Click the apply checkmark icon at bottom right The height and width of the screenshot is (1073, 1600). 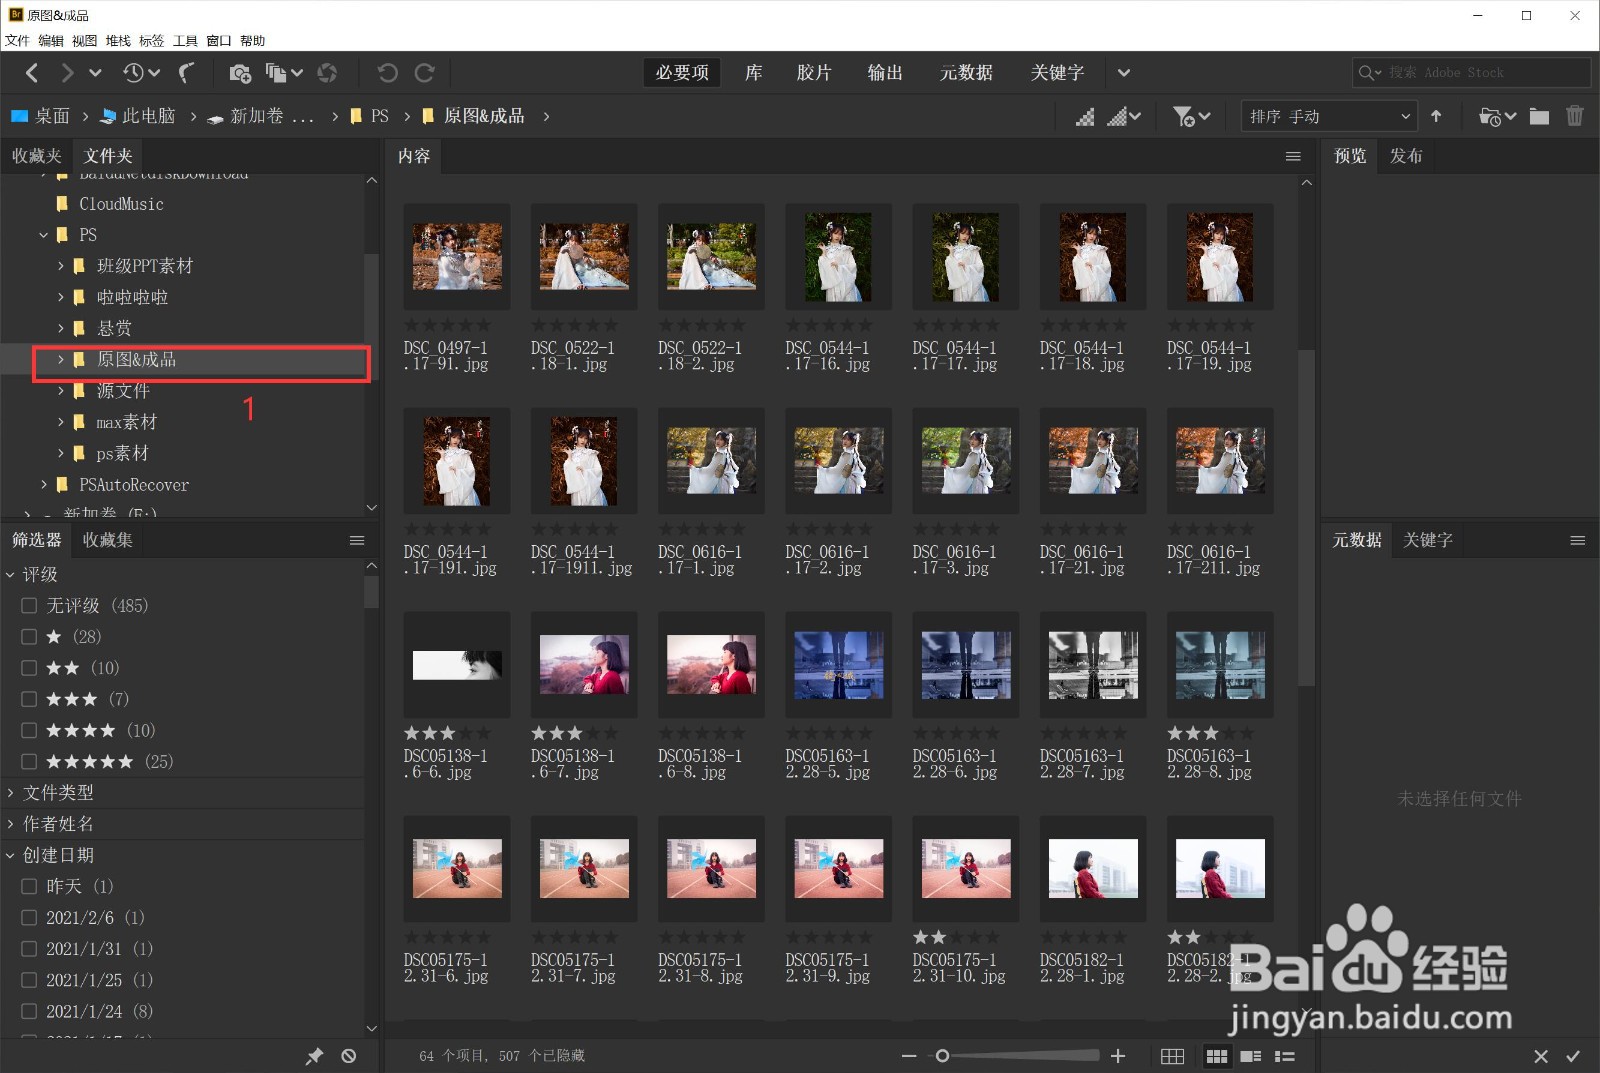point(1573,1056)
